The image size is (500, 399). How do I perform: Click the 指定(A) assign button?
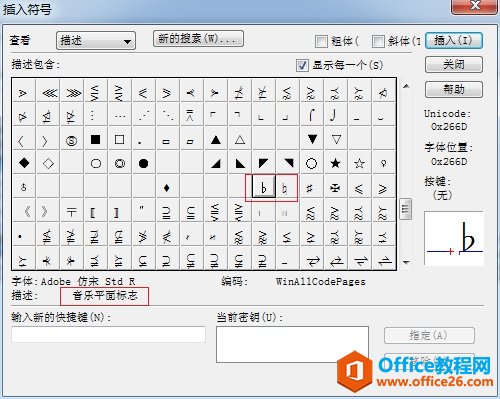click(x=429, y=335)
